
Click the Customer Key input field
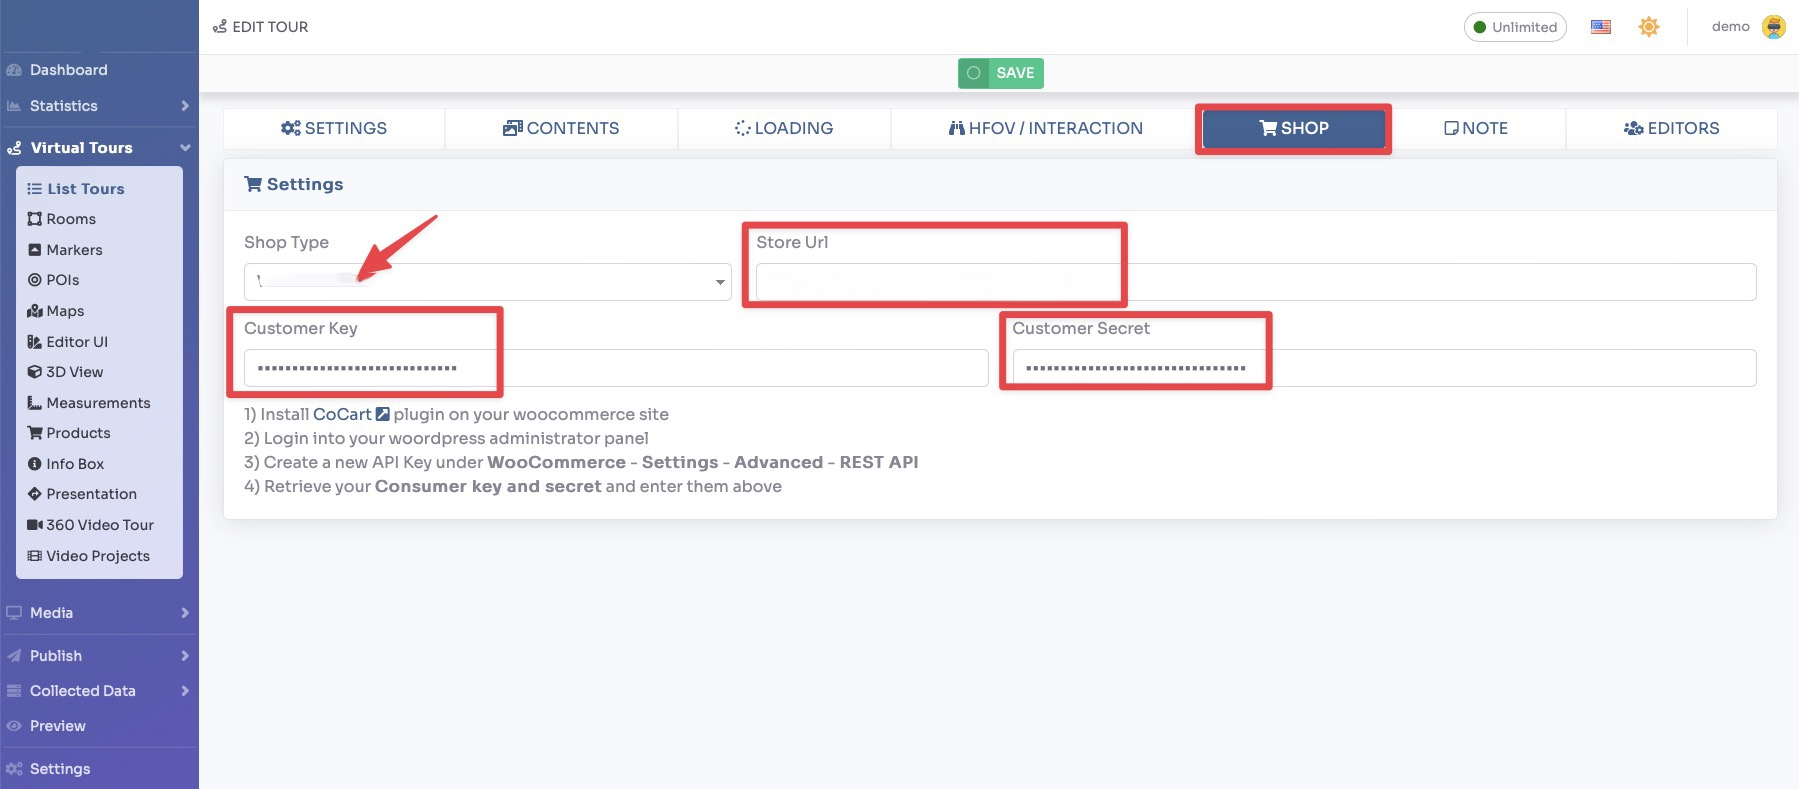pyautogui.click(x=616, y=368)
